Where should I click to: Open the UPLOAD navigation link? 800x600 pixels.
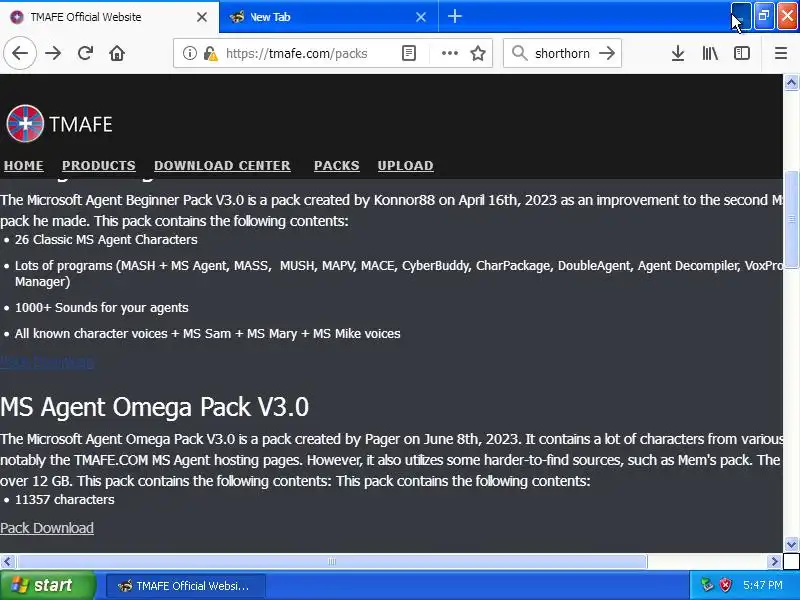[406, 165]
